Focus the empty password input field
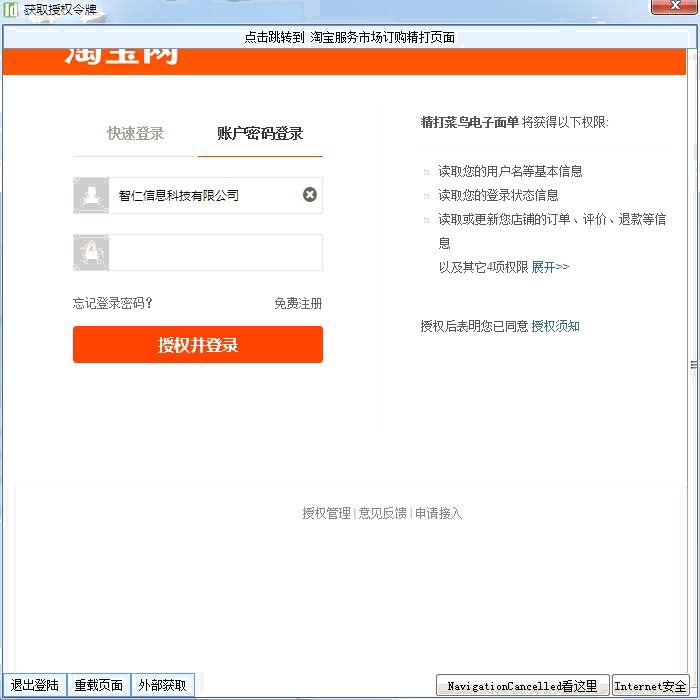Image resolution: width=700 pixels, height=700 pixels. tap(216, 252)
